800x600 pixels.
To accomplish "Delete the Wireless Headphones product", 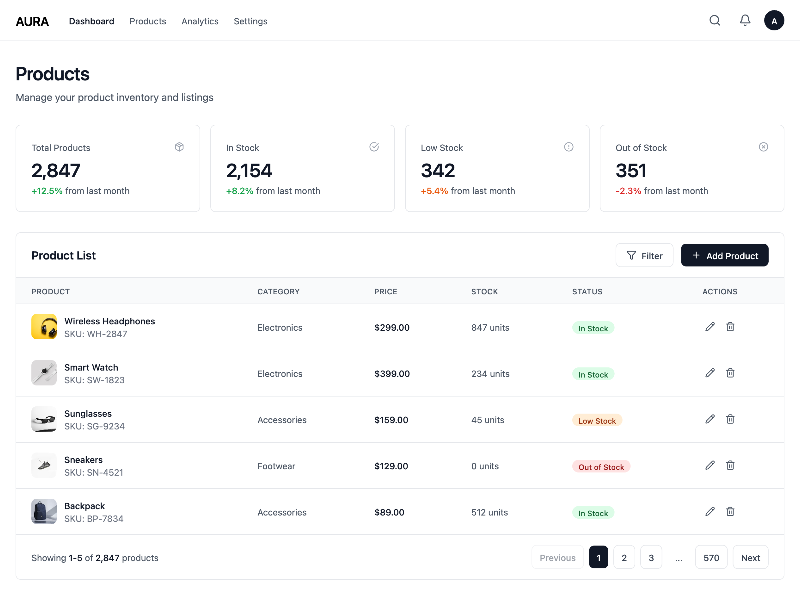I will click(730, 327).
